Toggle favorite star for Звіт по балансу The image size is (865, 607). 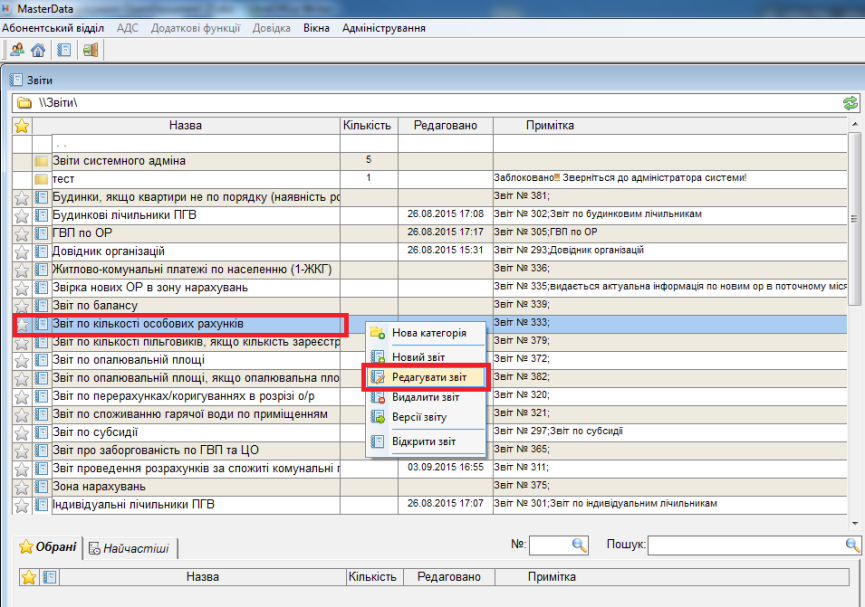tap(22, 305)
